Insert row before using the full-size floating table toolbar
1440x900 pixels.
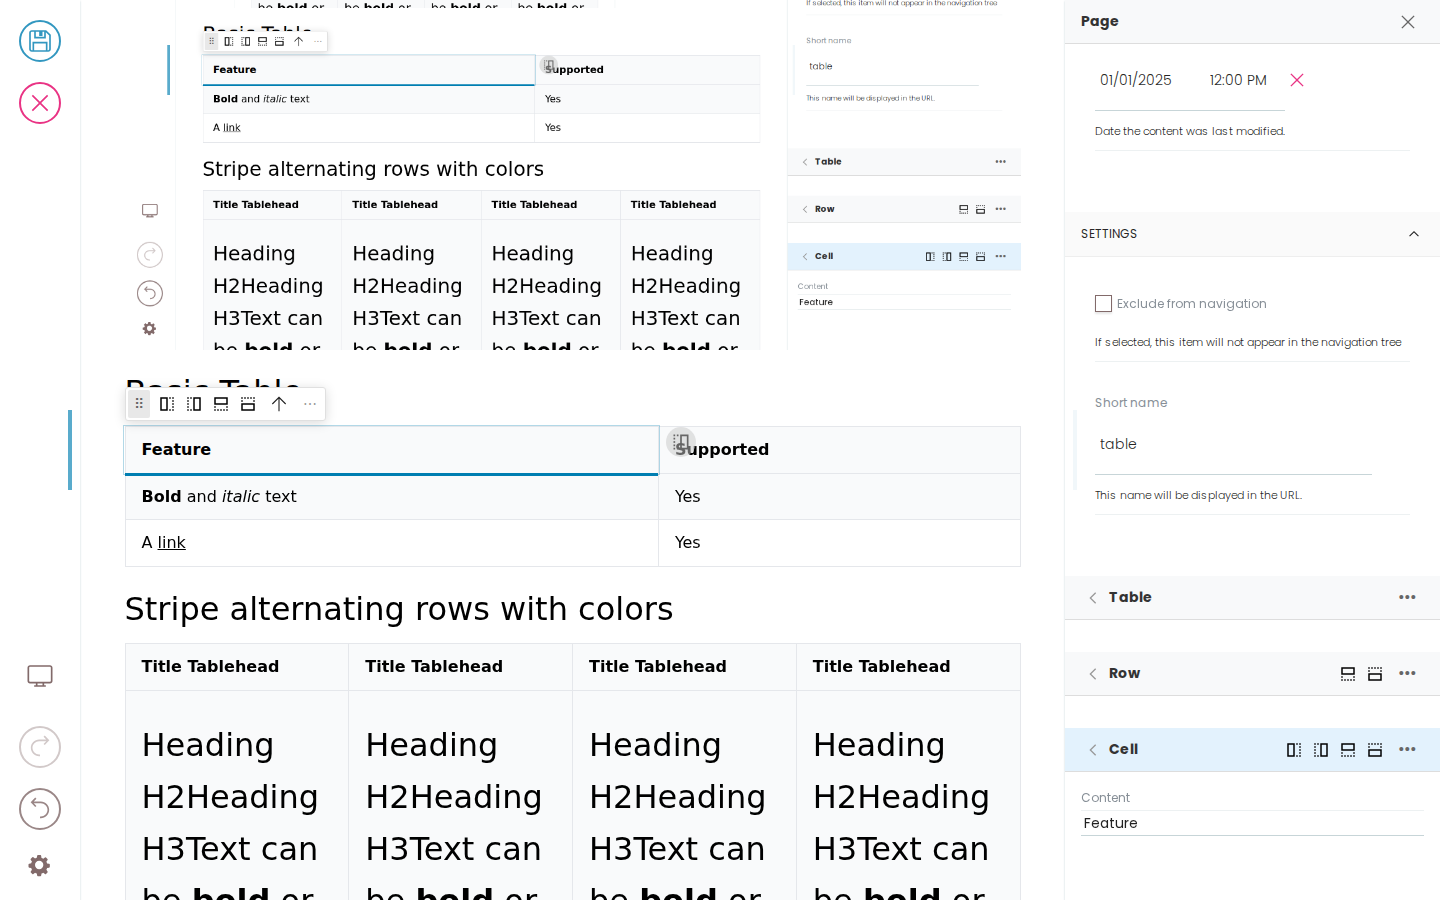point(248,404)
